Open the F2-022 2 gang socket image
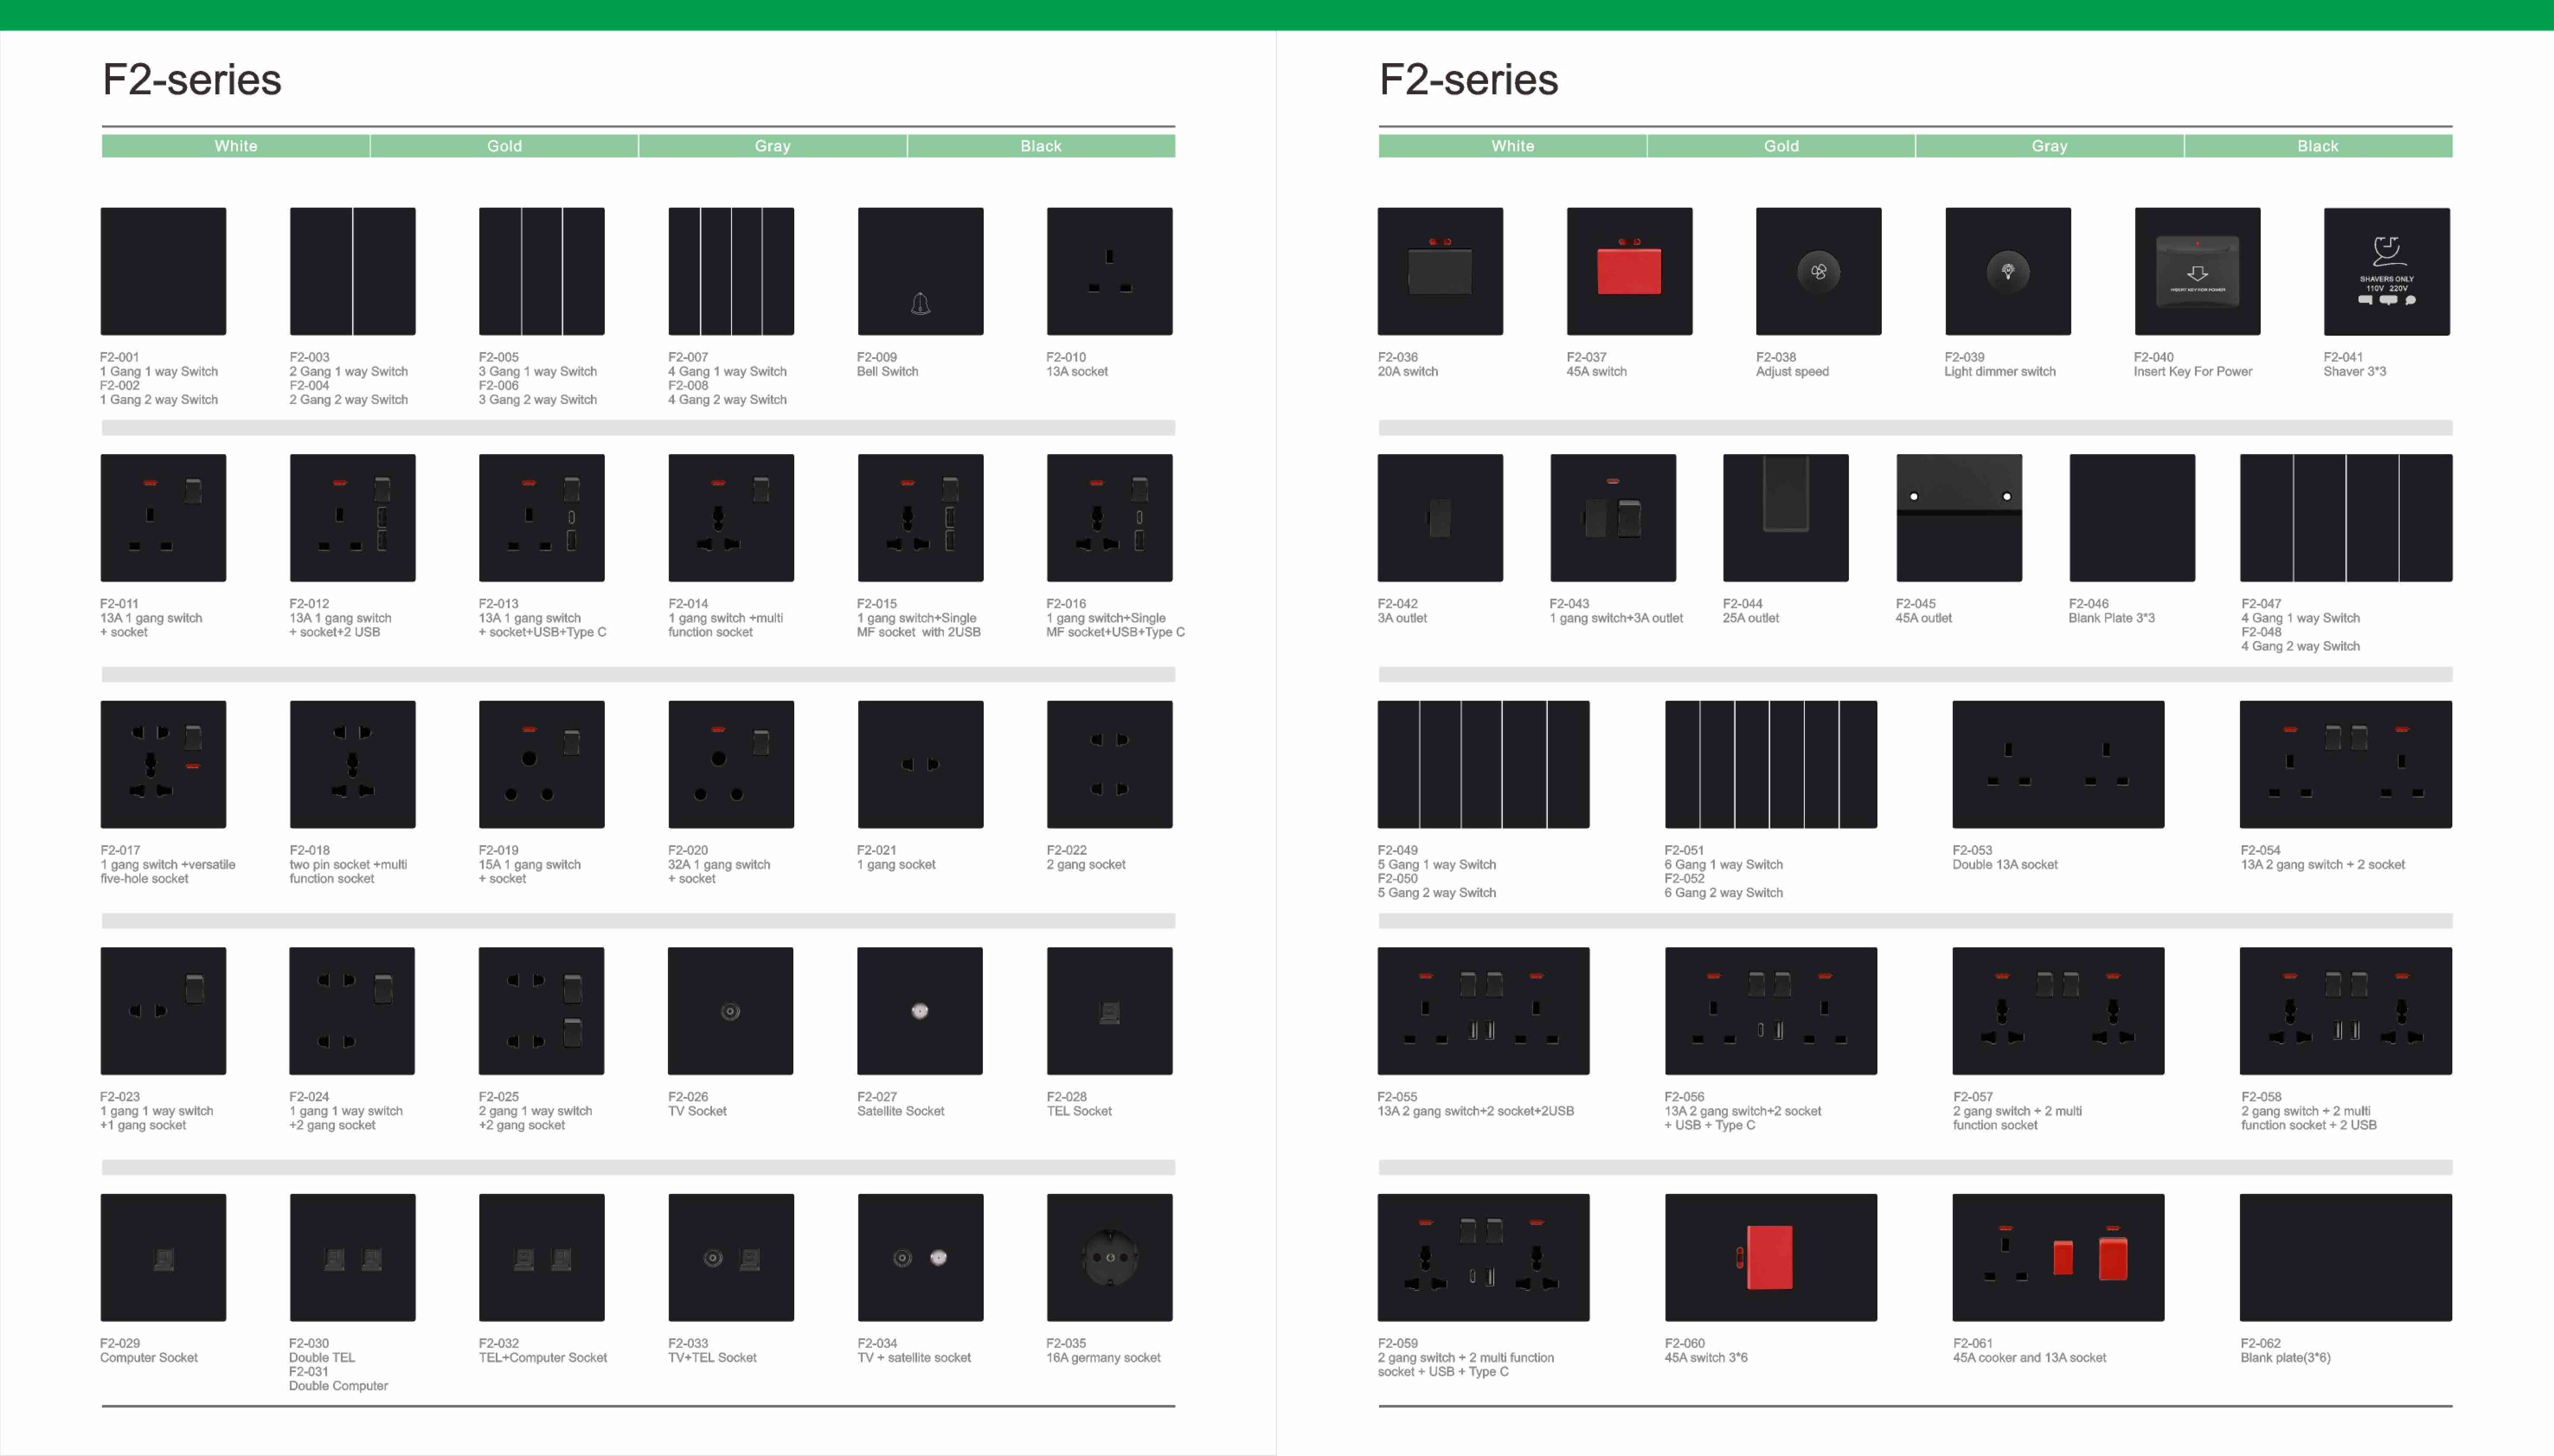Viewport: 2554px width, 1456px height. click(x=1109, y=764)
